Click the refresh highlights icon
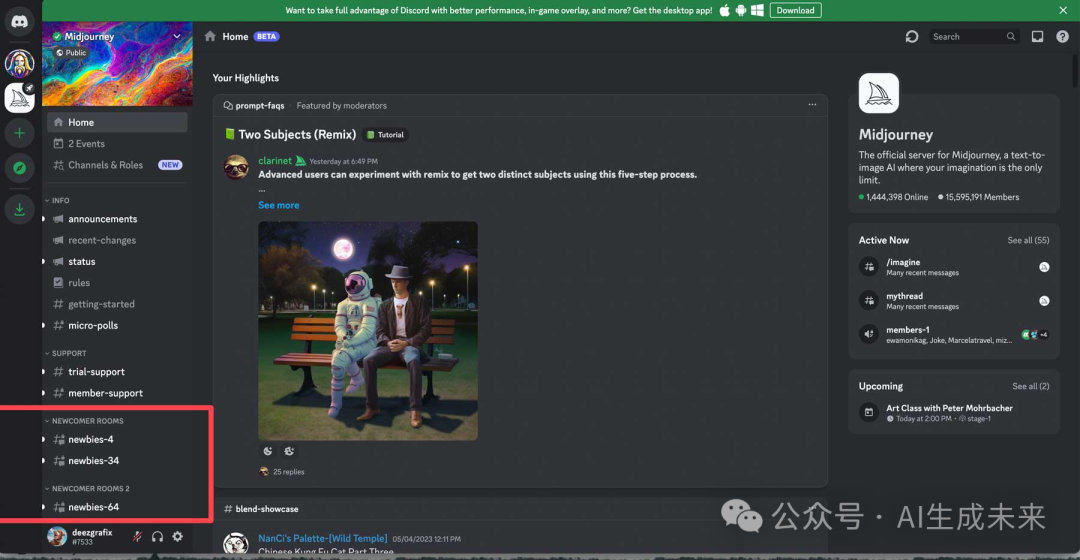The height and width of the screenshot is (560, 1080). point(912,37)
